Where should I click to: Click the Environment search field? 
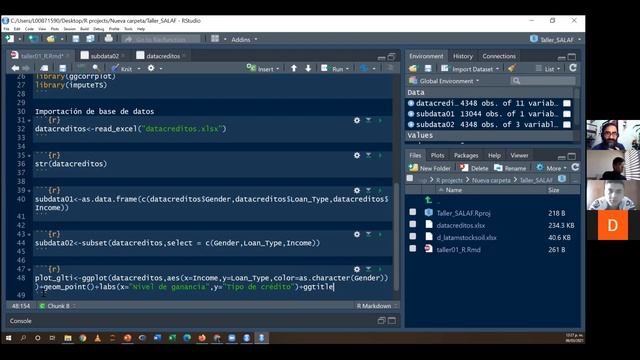[543, 81]
